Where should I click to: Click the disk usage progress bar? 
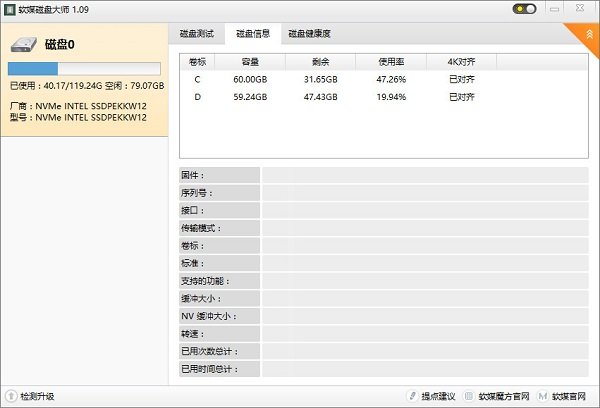(84, 69)
